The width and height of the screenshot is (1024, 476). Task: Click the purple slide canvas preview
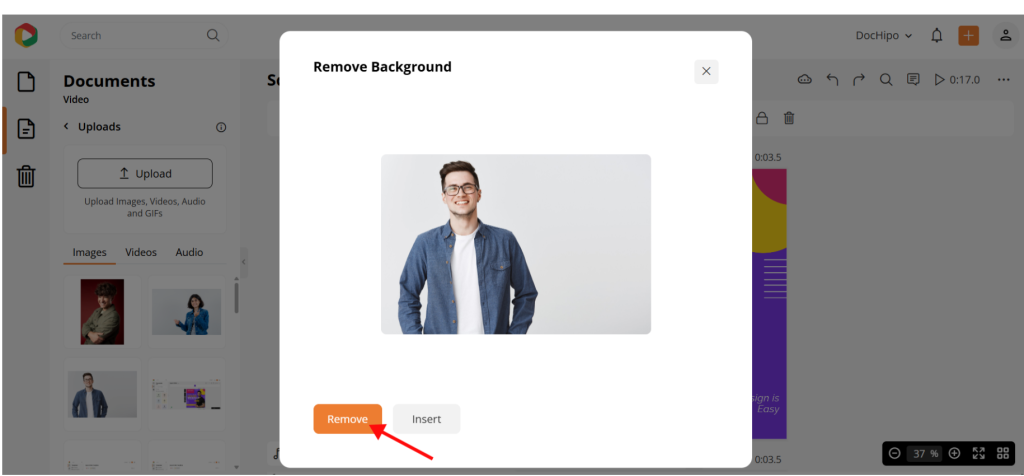[x=769, y=304]
